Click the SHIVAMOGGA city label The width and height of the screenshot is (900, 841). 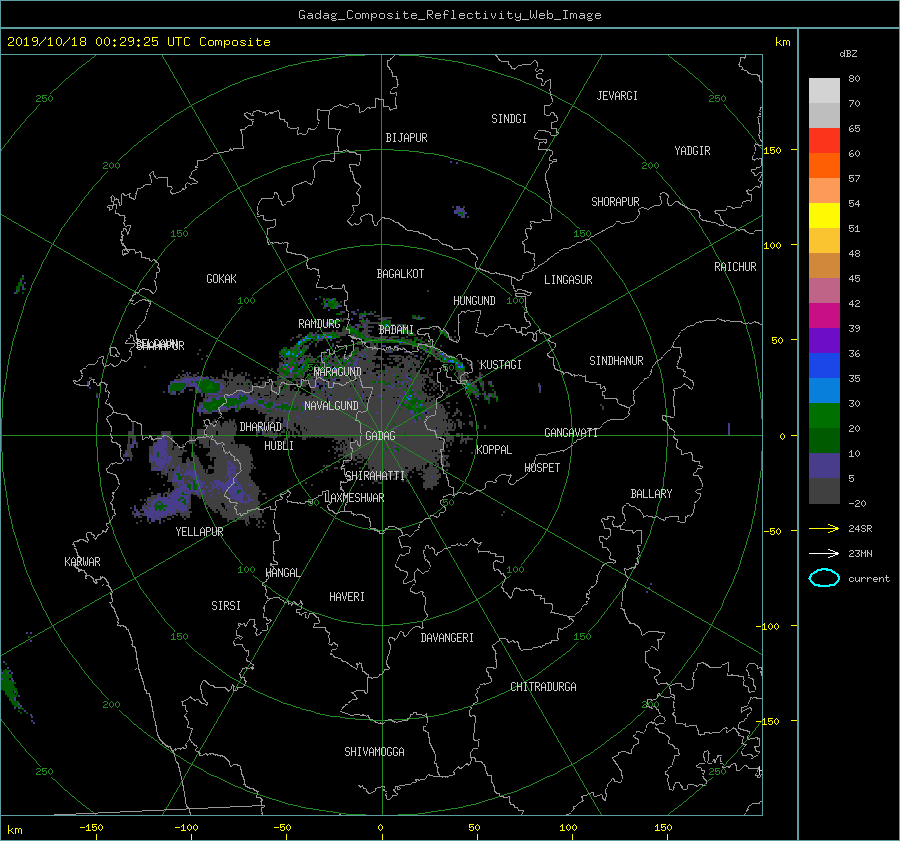[x=374, y=752]
